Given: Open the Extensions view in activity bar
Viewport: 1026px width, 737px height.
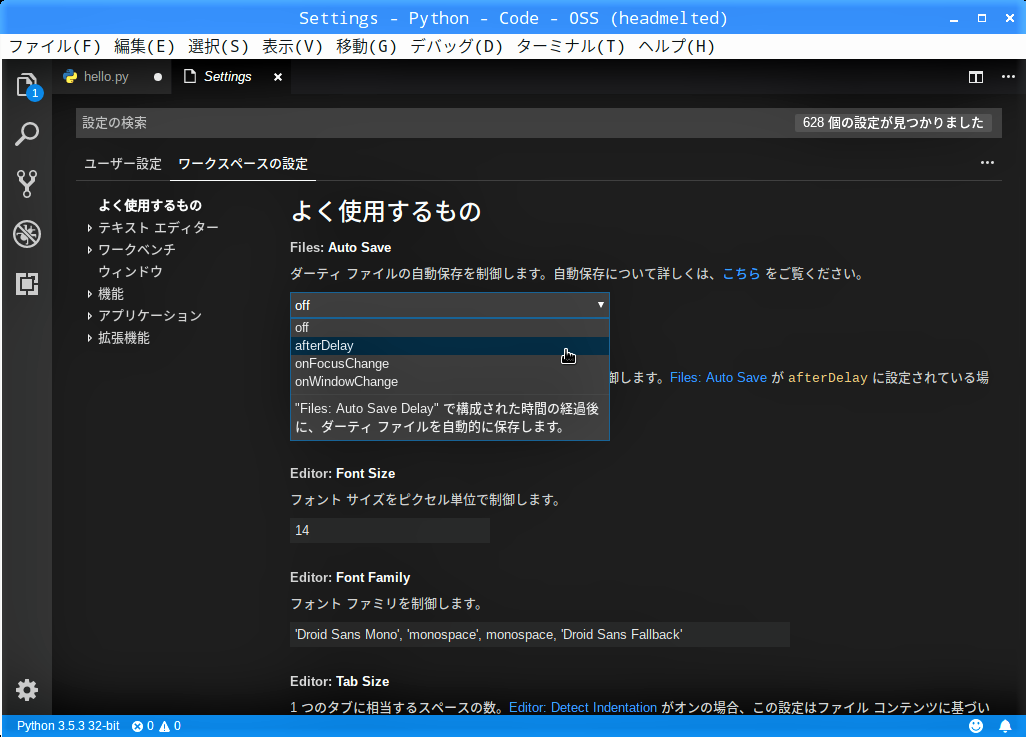Looking at the screenshot, I should 27,284.
